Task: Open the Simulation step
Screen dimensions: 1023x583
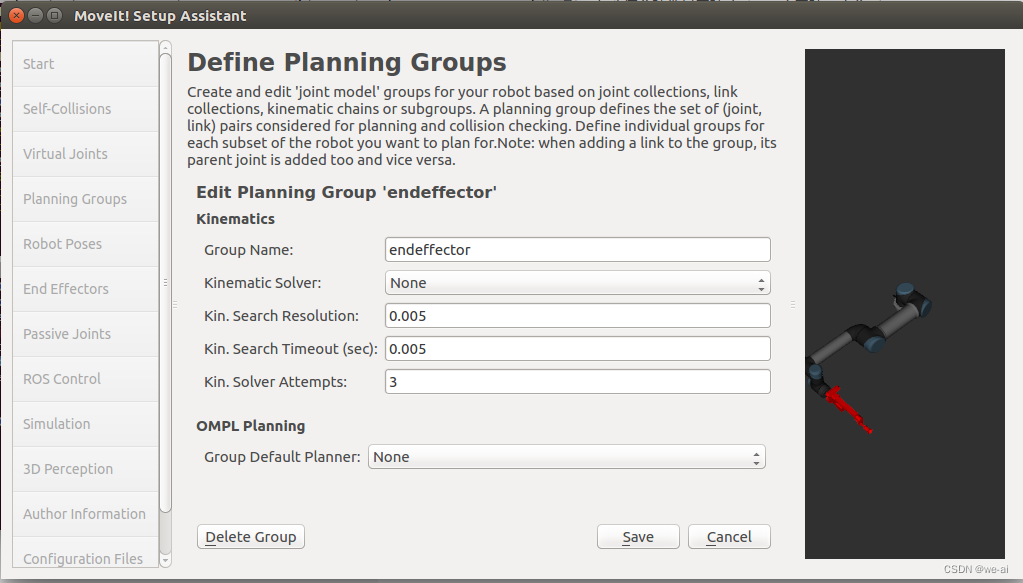Action: [x=85, y=424]
